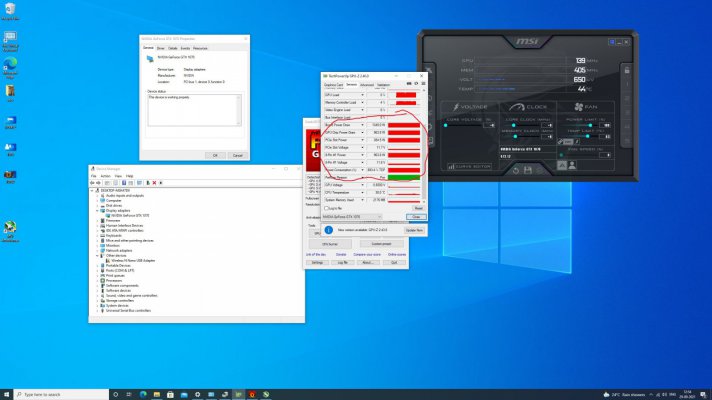The width and height of the screenshot is (712, 400).
Task: Collapse Display adapters in Device Manager
Action: (97, 211)
